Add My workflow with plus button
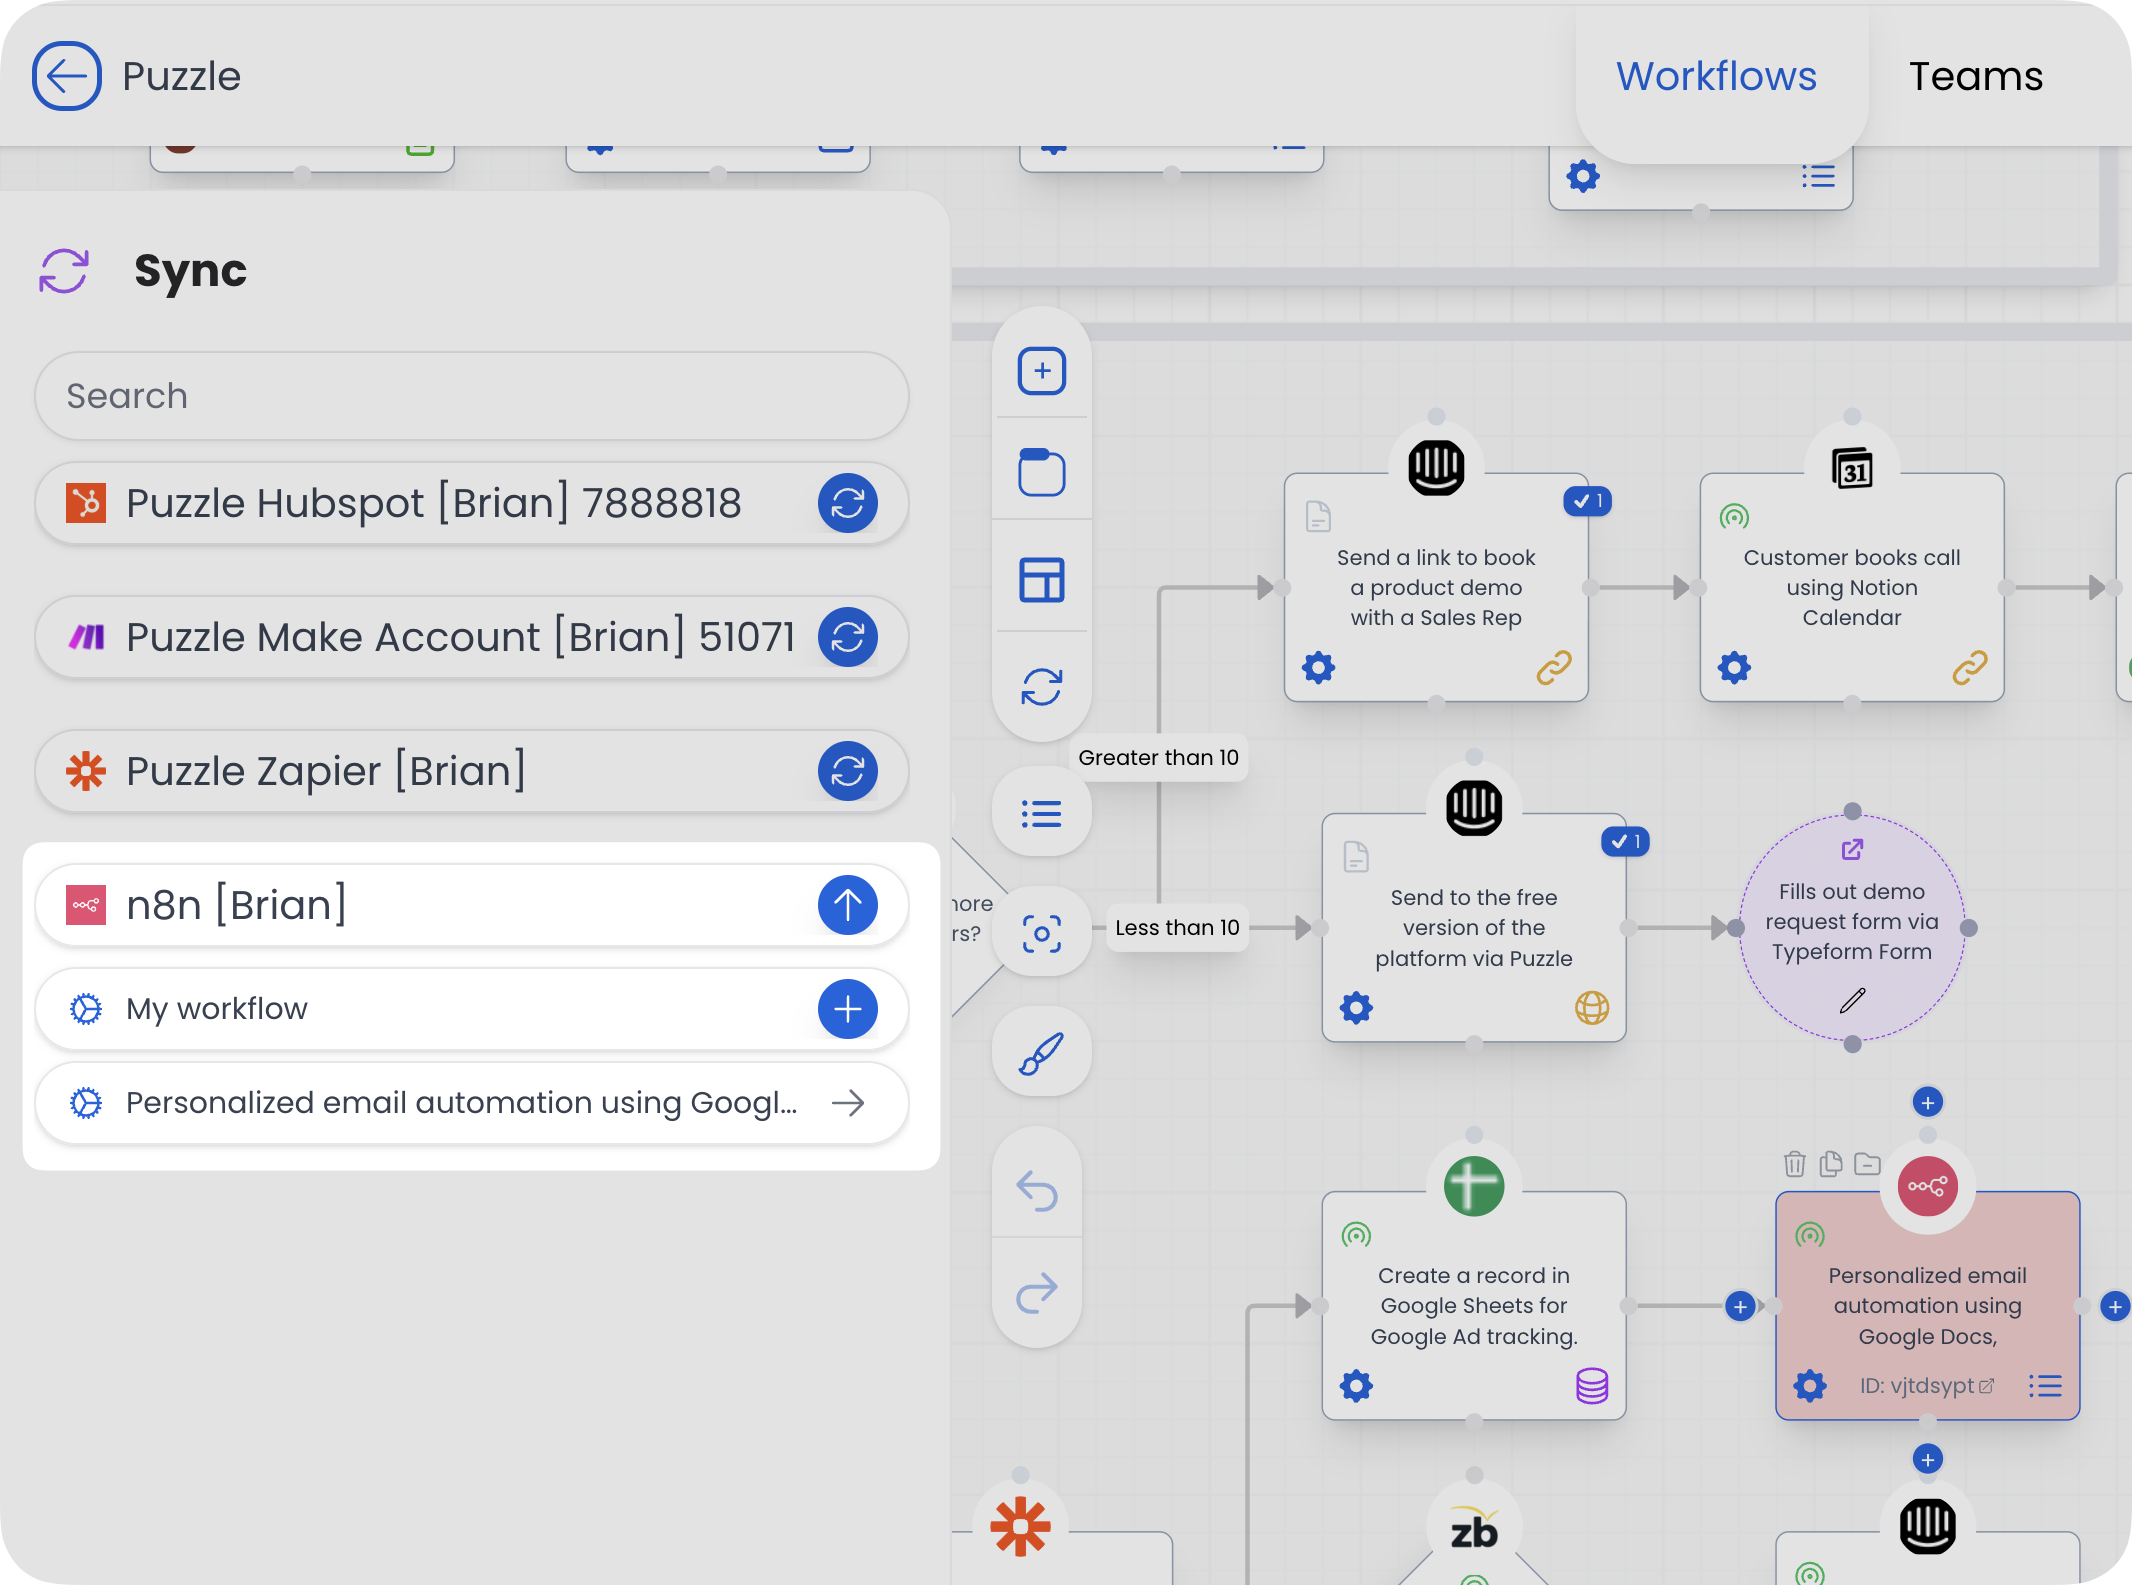The height and width of the screenshot is (1585, 2132). (x=847, y=1009)
